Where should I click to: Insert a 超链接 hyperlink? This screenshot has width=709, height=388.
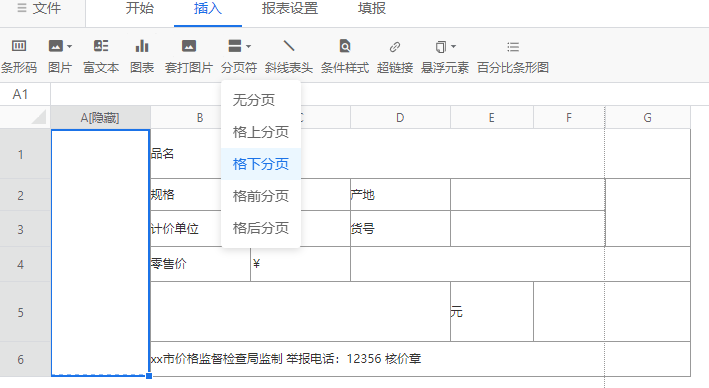[x=395, y=57]
